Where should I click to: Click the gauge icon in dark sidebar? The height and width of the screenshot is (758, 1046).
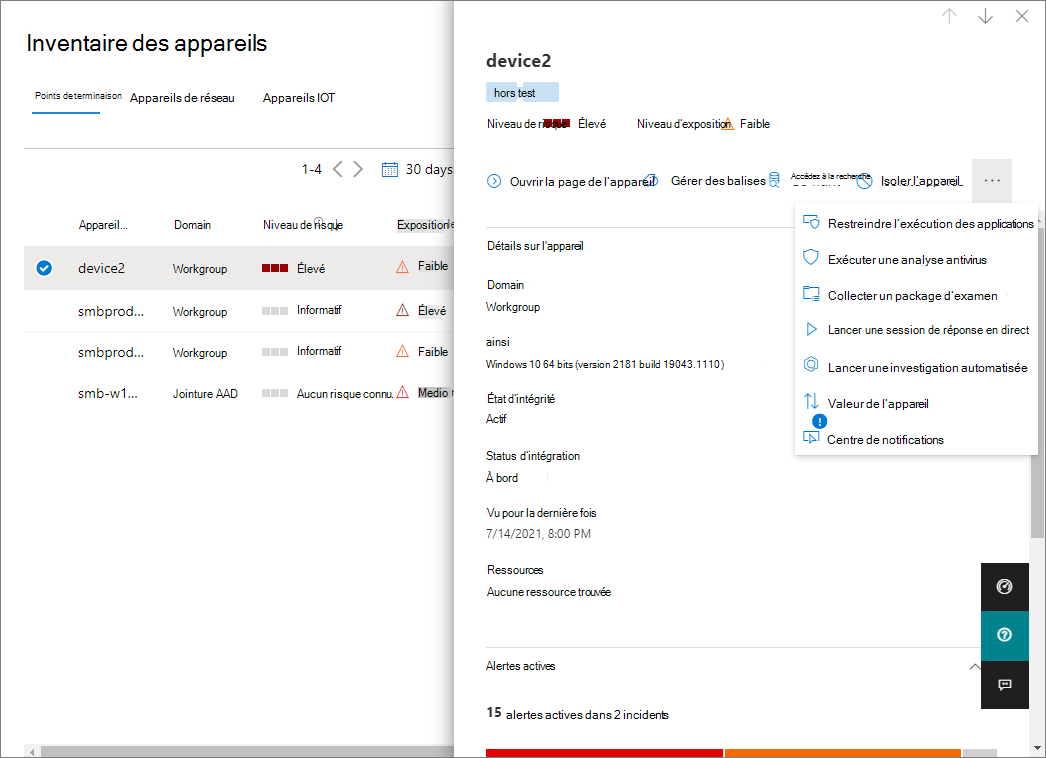coord(1004,587)
